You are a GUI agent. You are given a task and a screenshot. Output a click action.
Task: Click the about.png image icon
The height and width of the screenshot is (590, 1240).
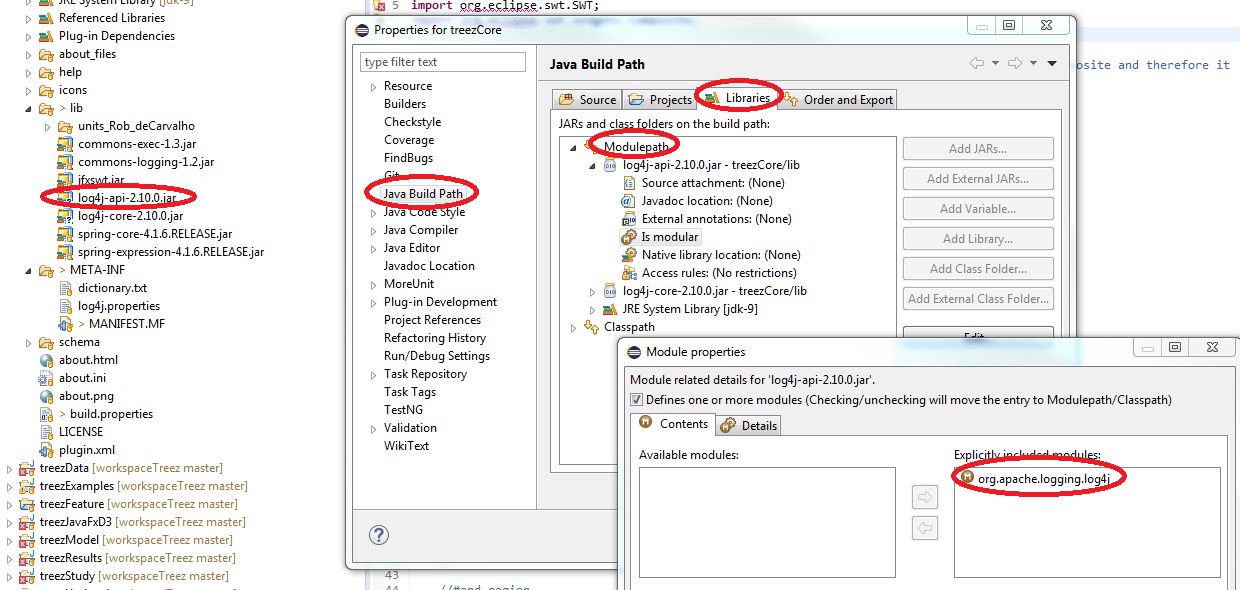[47, 396]
